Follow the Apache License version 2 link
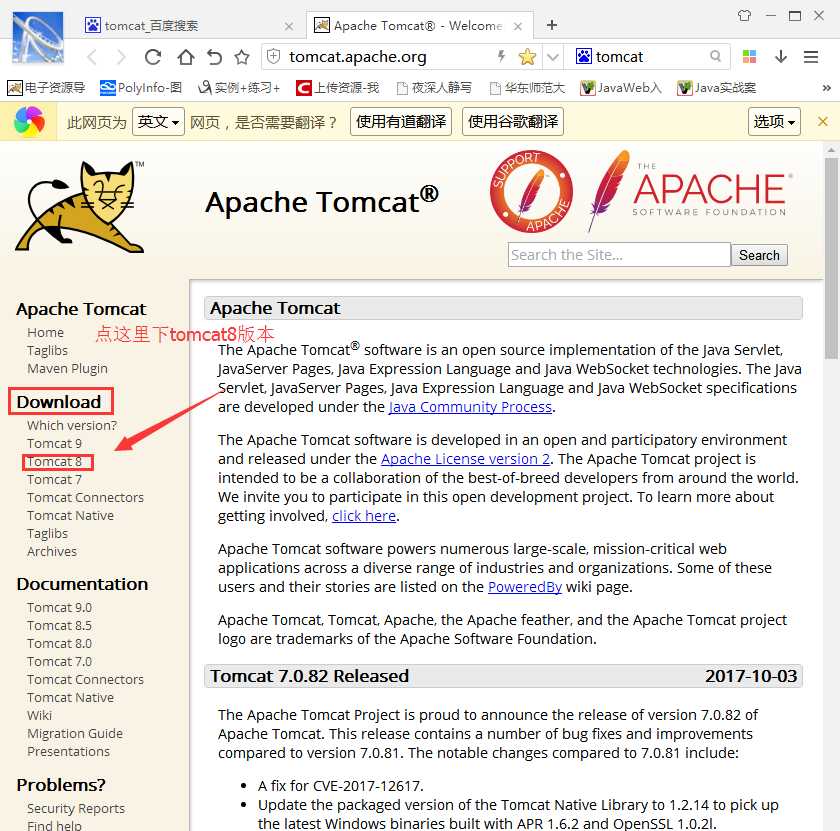Viewport: 840px width, 831px height. (x=466, y=459)
